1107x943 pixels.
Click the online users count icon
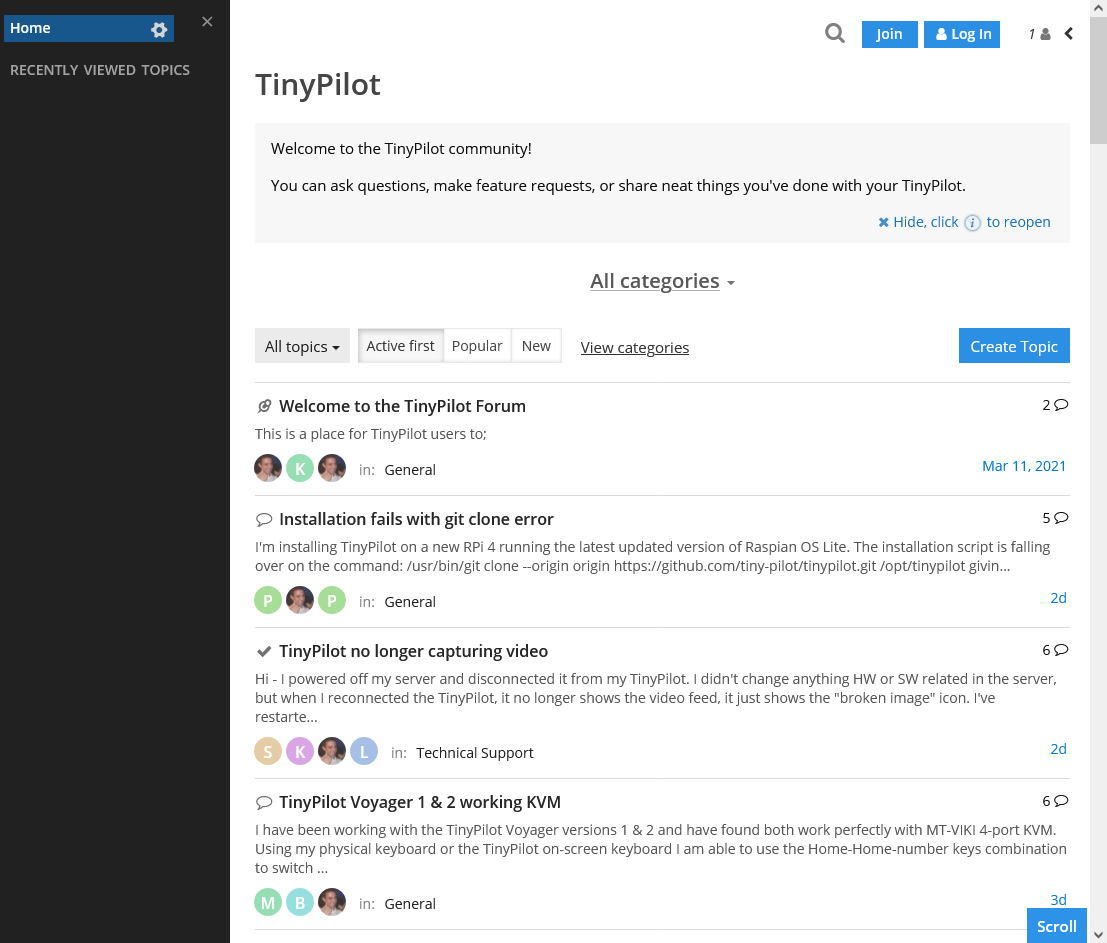coord(1039,34)
